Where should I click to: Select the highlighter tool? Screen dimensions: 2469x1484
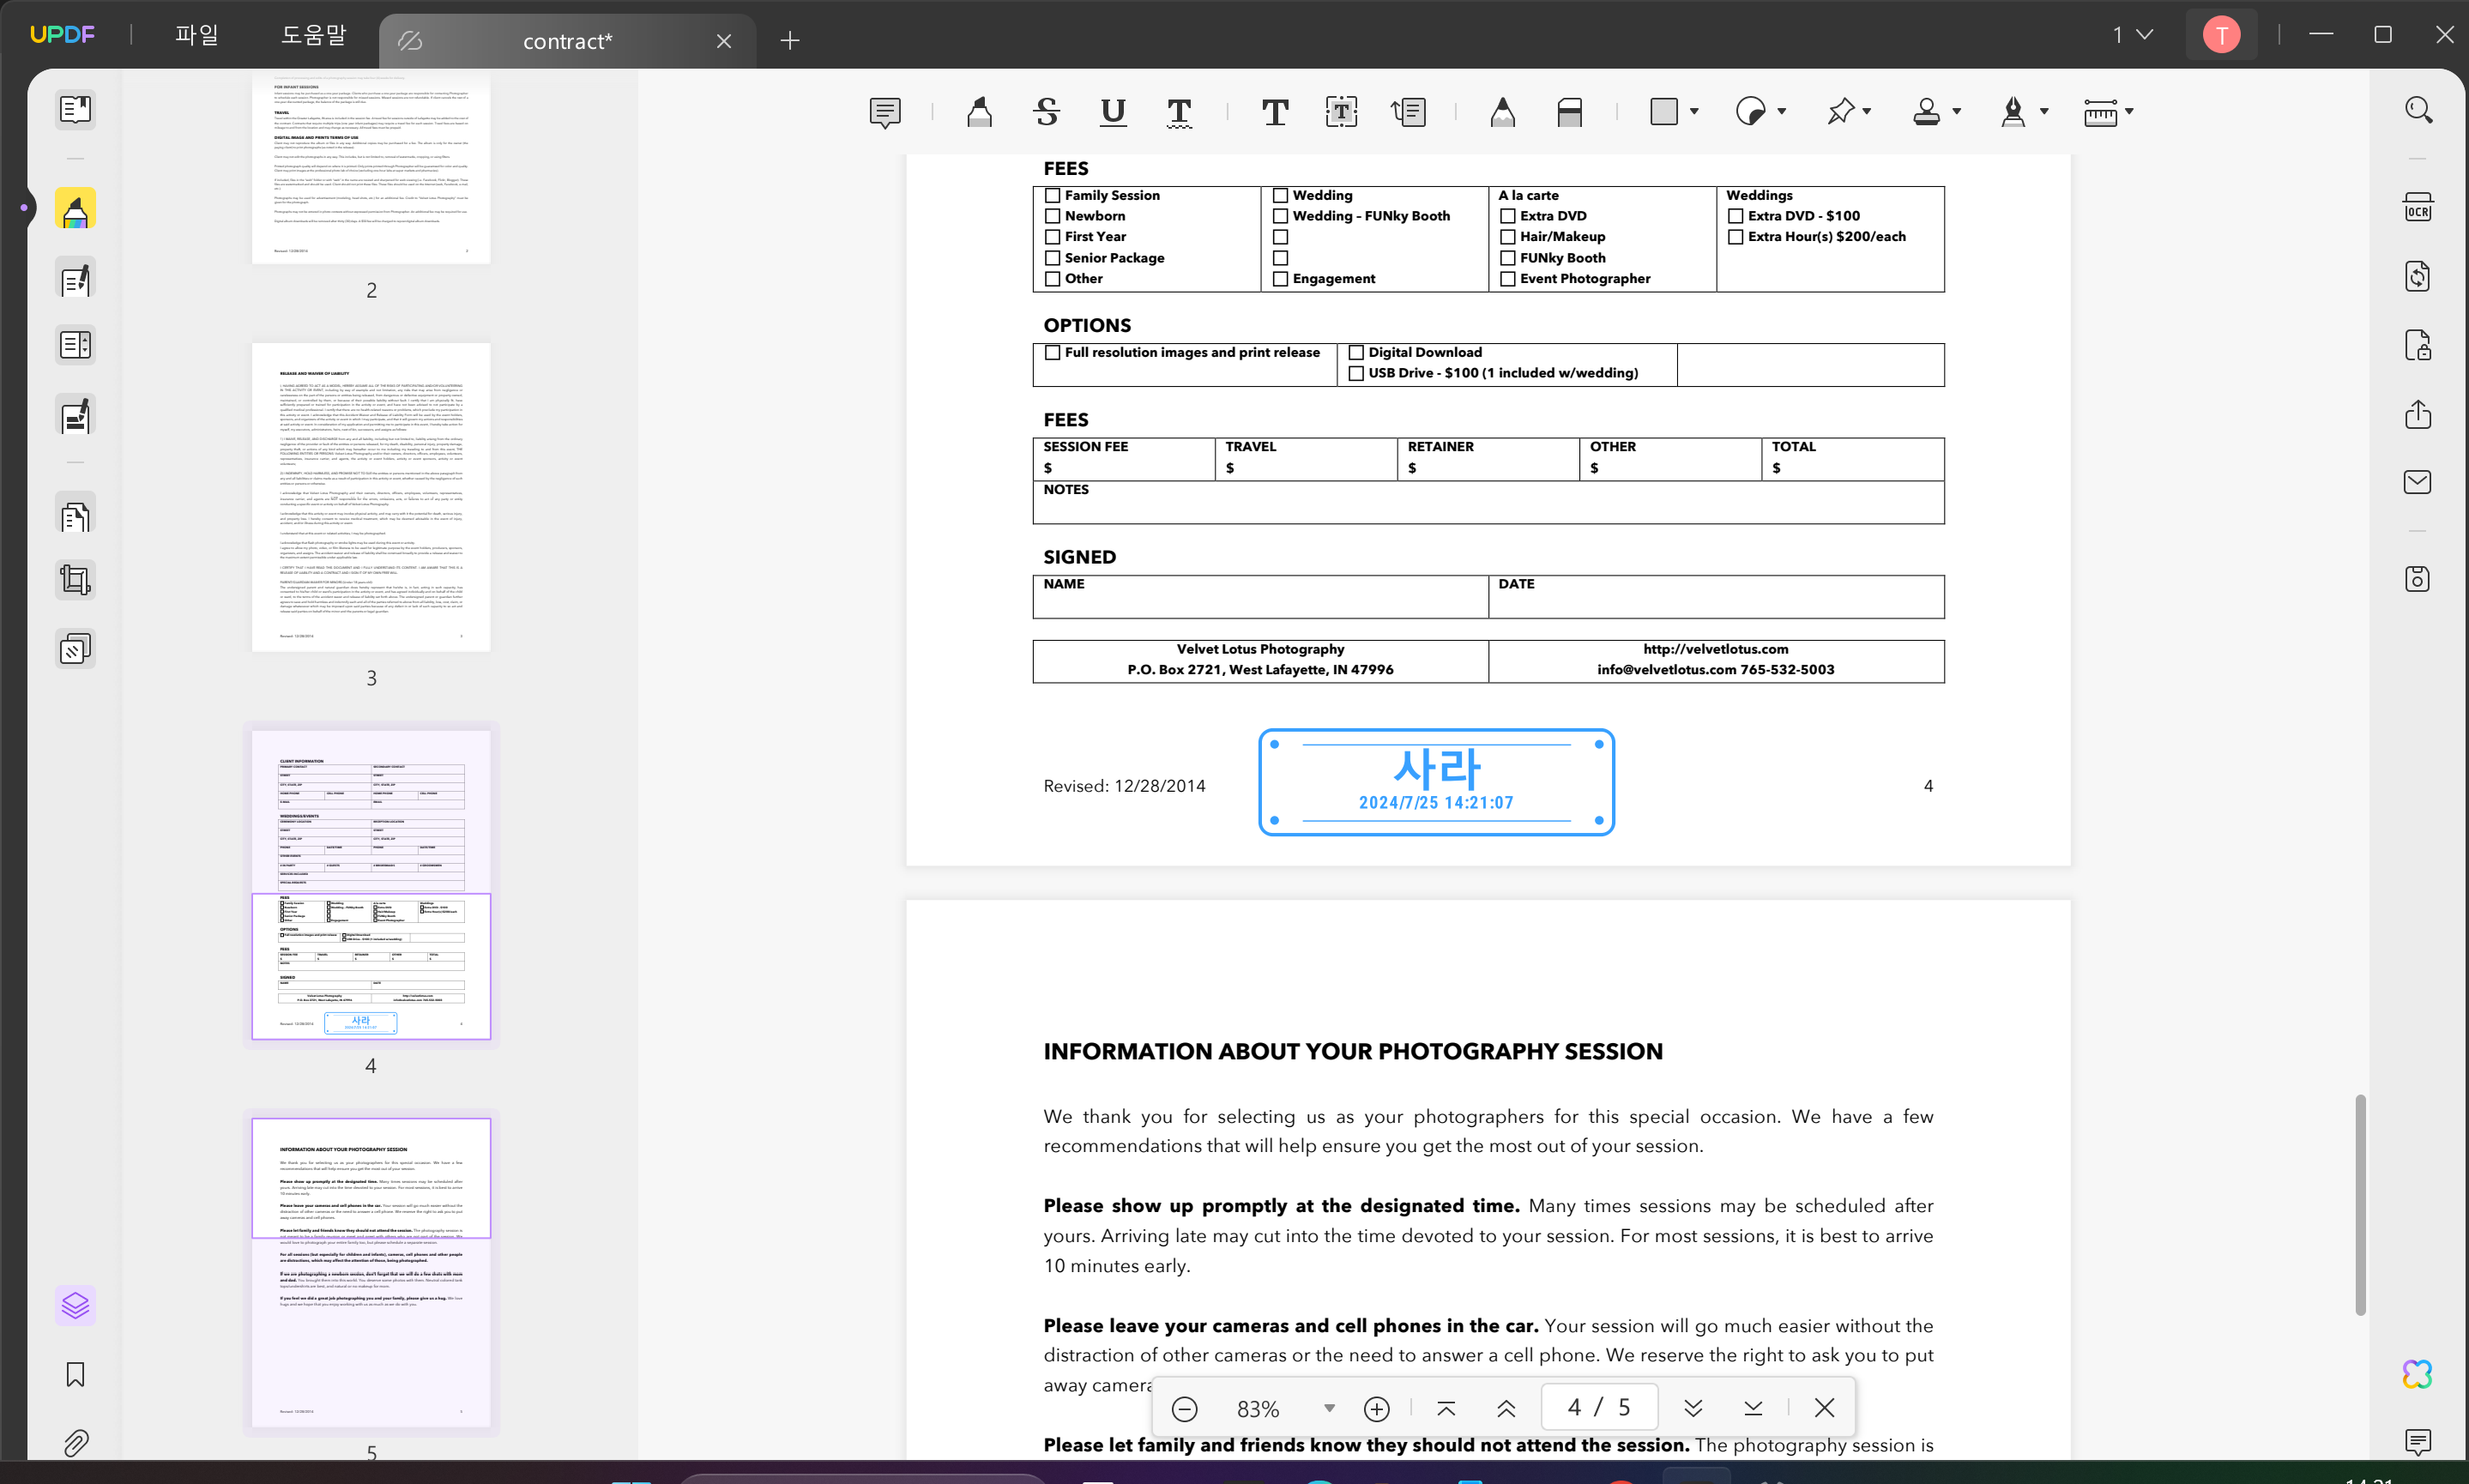click(x=979, y=112)
